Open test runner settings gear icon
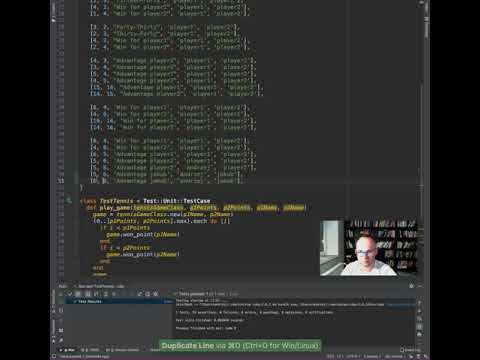The height and width of the screenshot is (360, 480). [x=156, y=294]
